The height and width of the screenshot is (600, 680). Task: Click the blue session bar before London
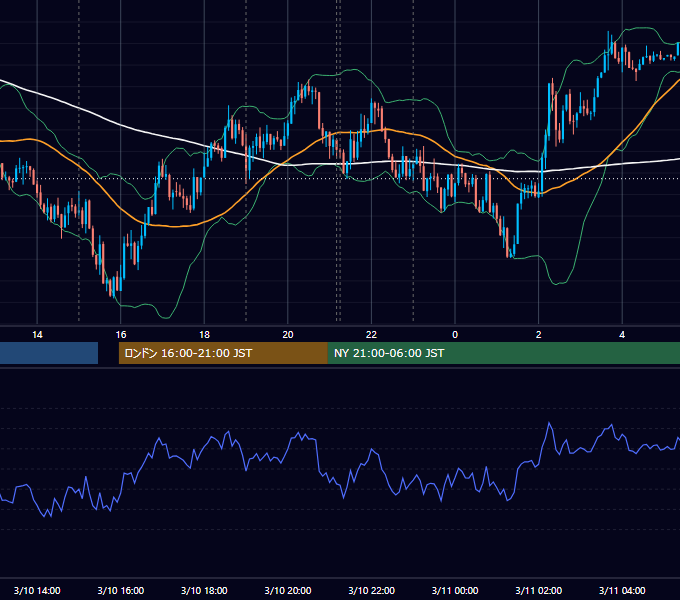point(49,353)
